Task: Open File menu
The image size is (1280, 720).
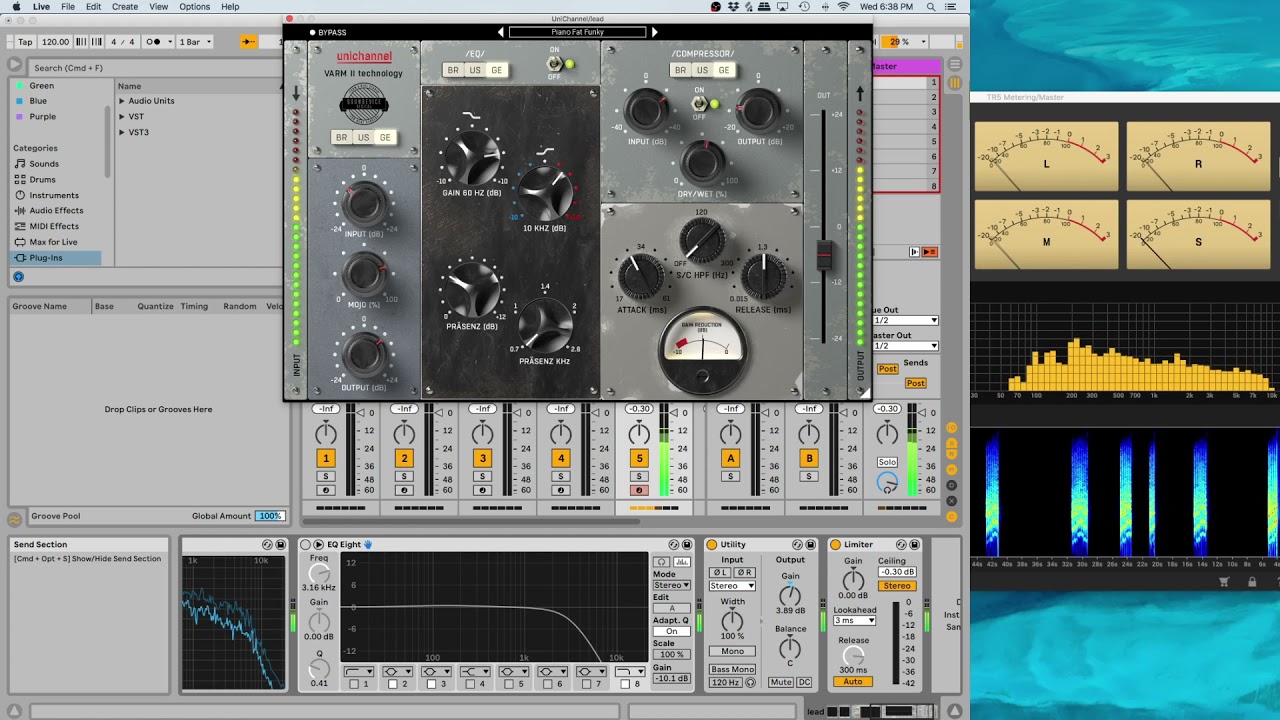Action: coord(68,7)
